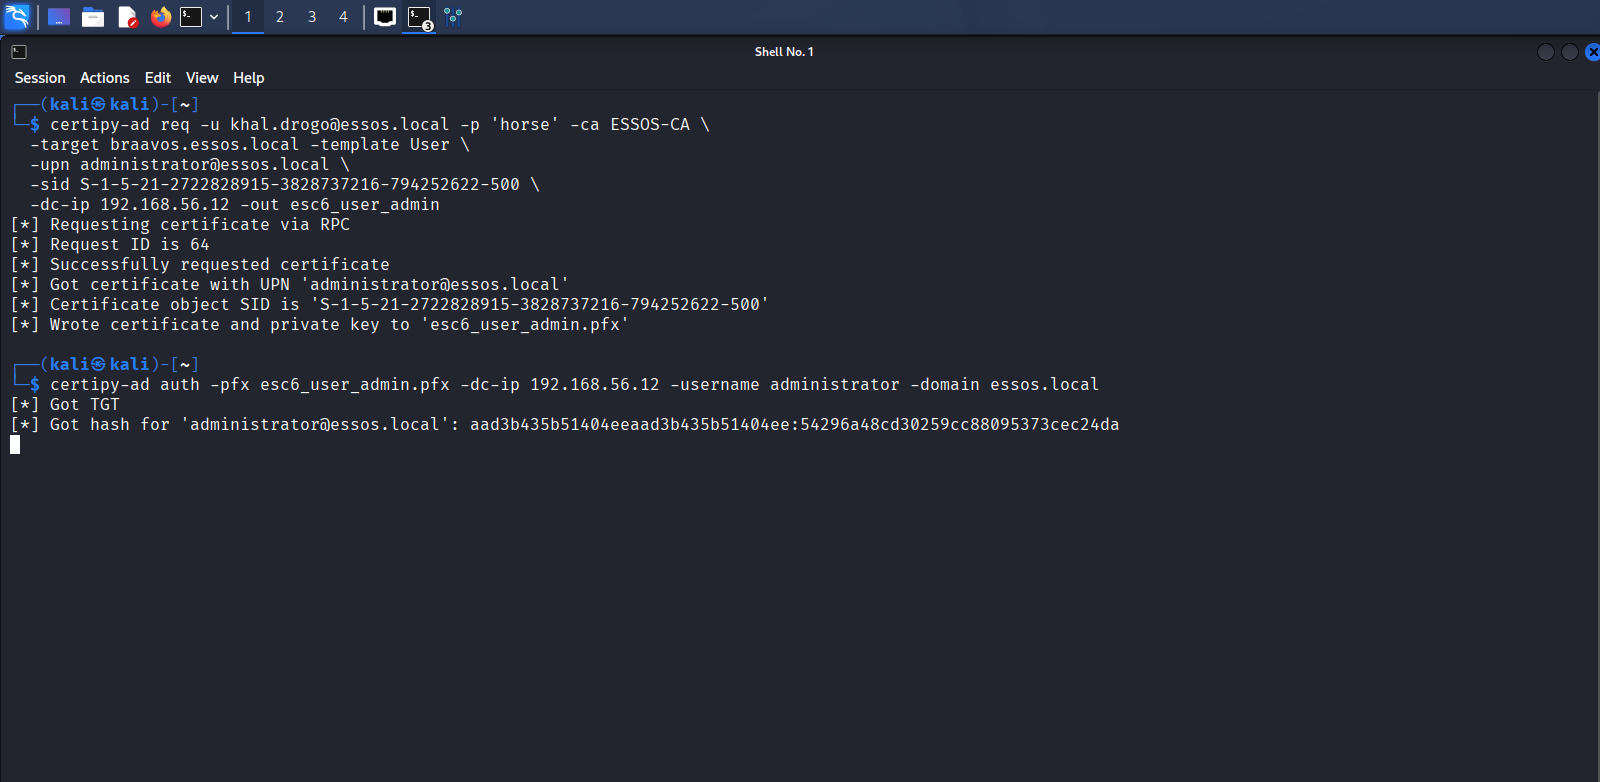
Task: Click the 'Got certificate with UPN' line
Action: pyautogui.click(x=290, y=285)
